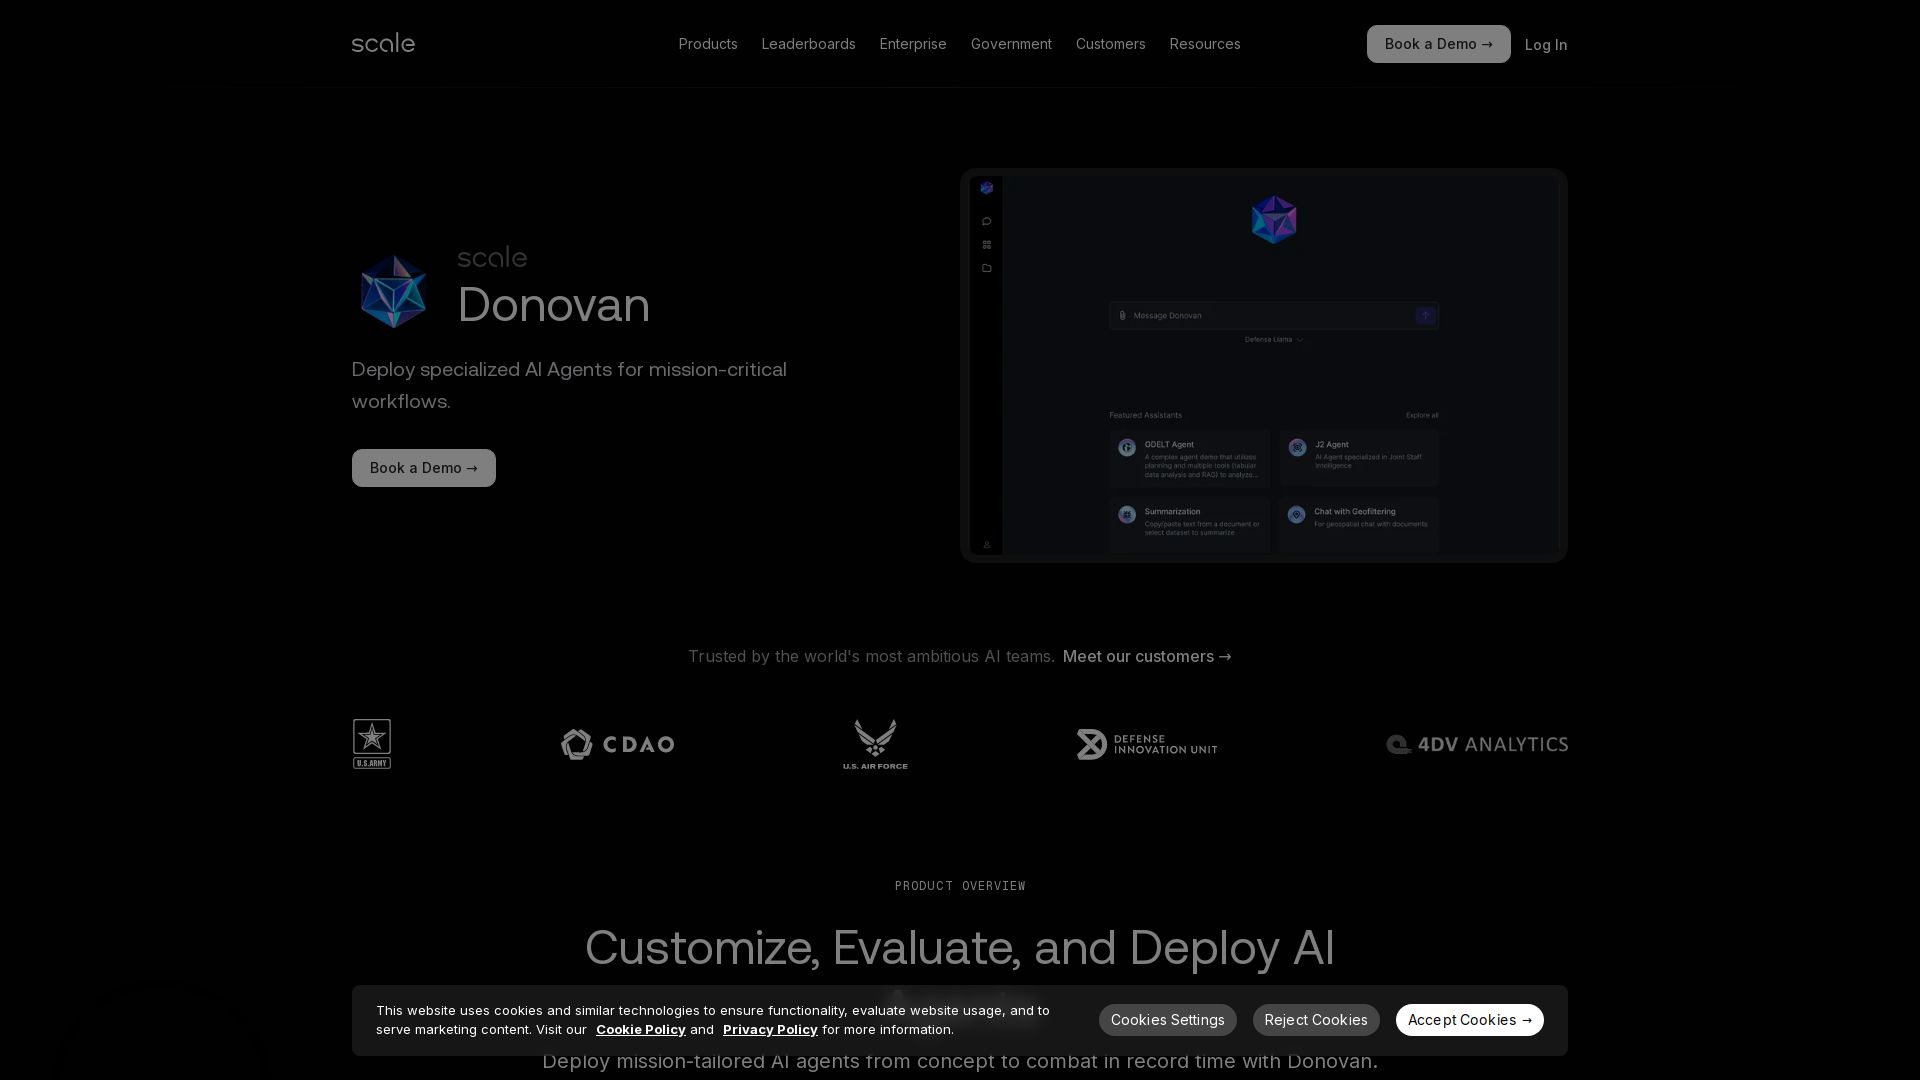This screenshot has width=1920, height=1080.
Task: Click the Message Donovan input field
Action: point(1250,315)
